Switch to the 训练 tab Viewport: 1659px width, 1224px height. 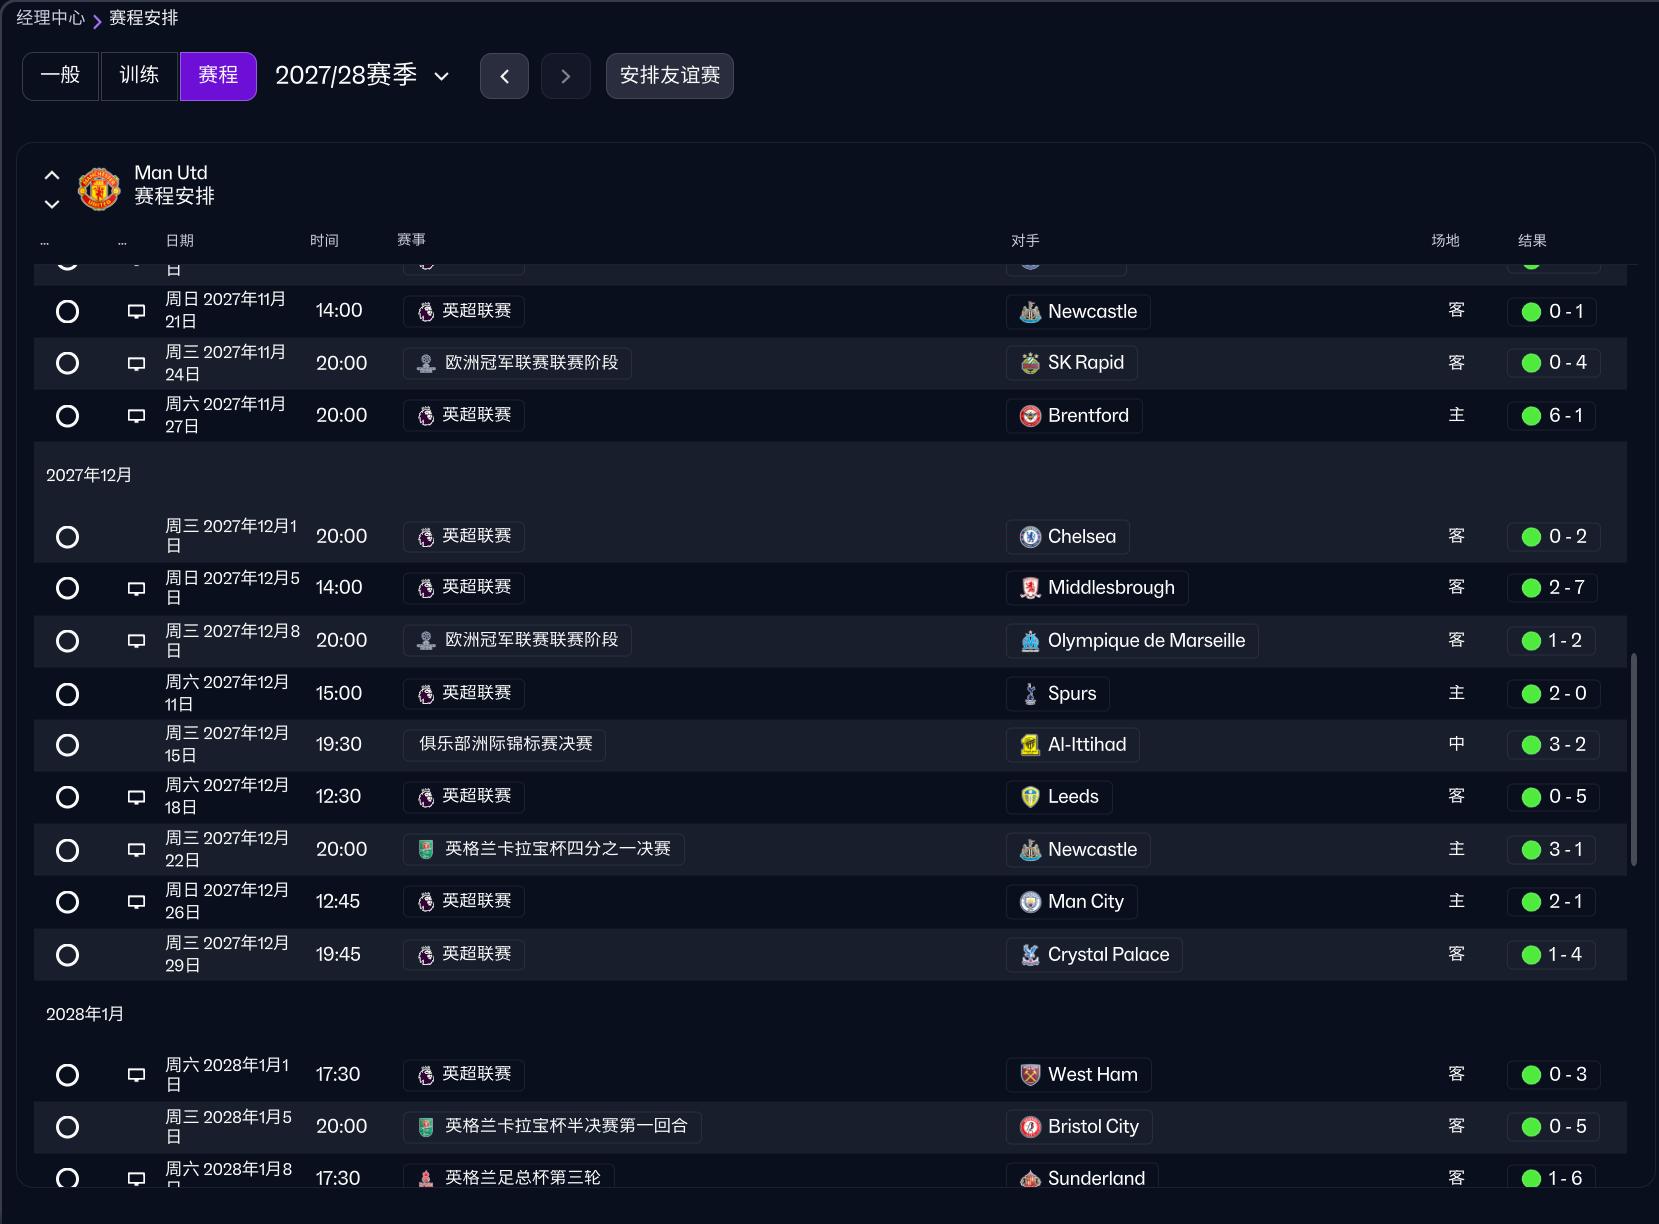click(139, 75)
